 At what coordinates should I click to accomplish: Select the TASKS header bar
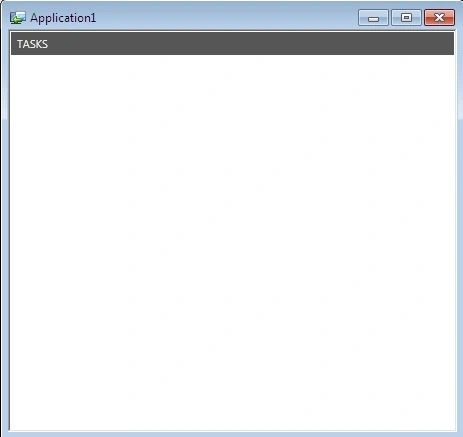[x=232, y=44]
